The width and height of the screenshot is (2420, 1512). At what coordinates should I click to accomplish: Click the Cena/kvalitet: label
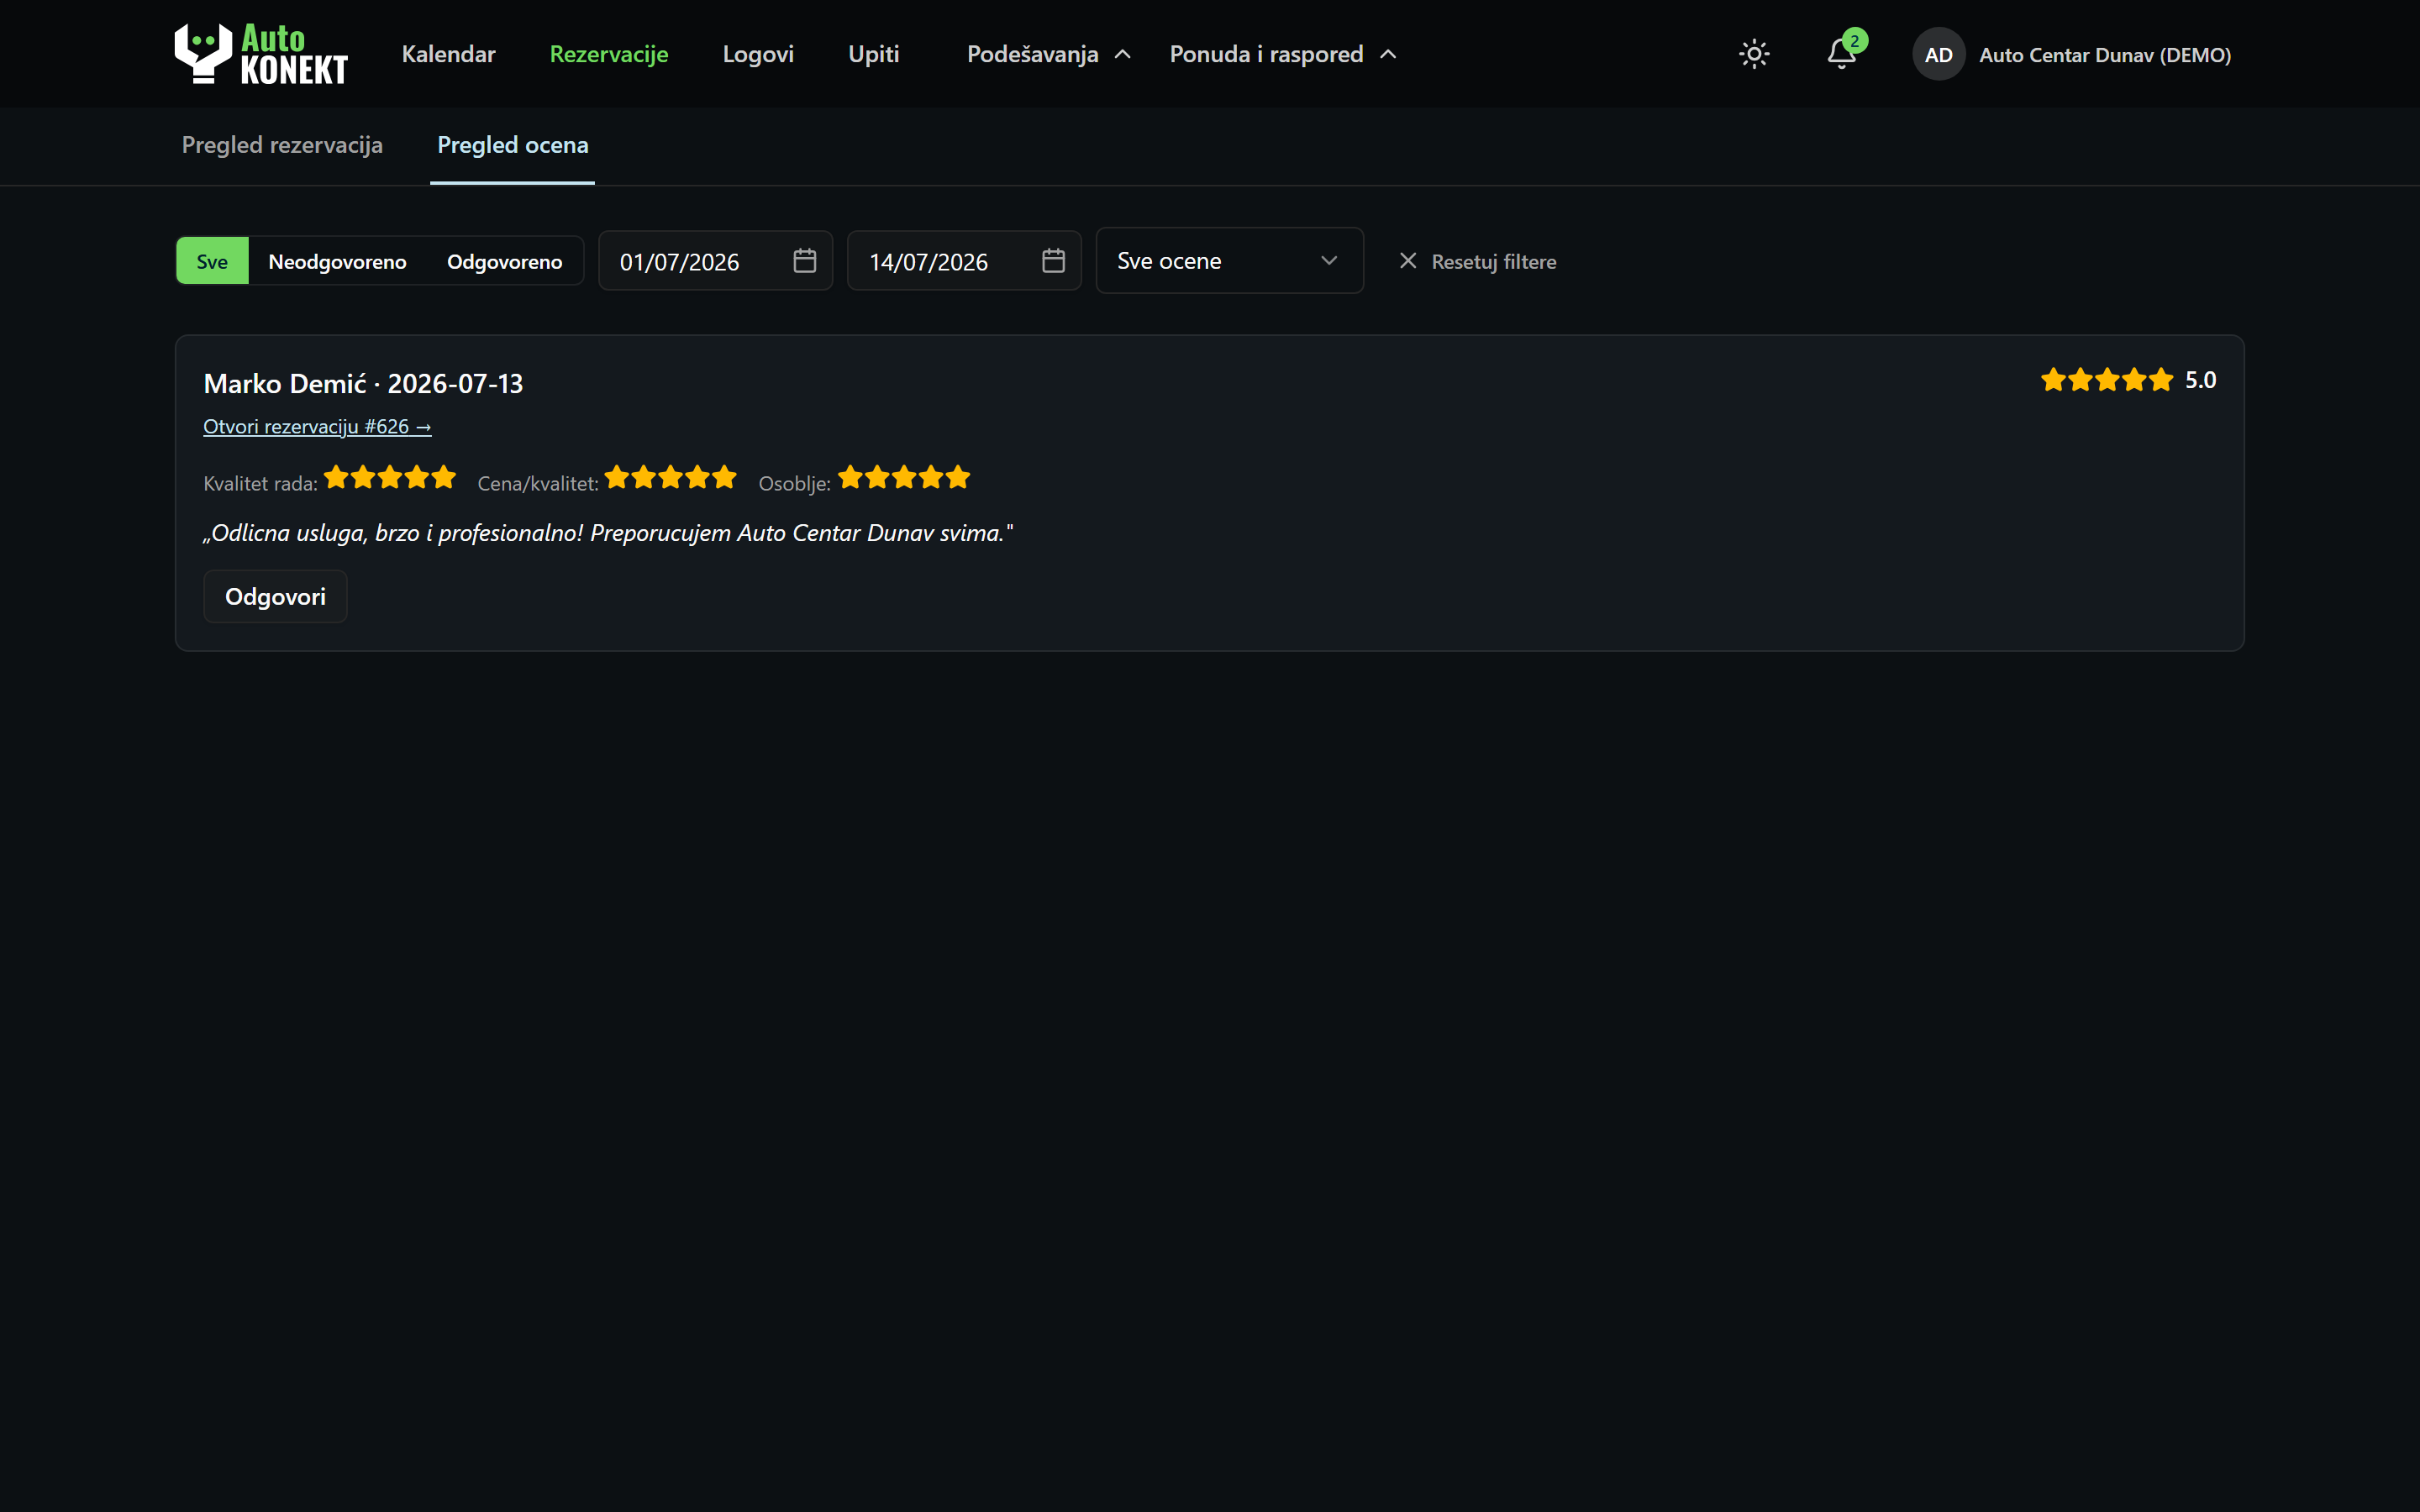(538, 483)
